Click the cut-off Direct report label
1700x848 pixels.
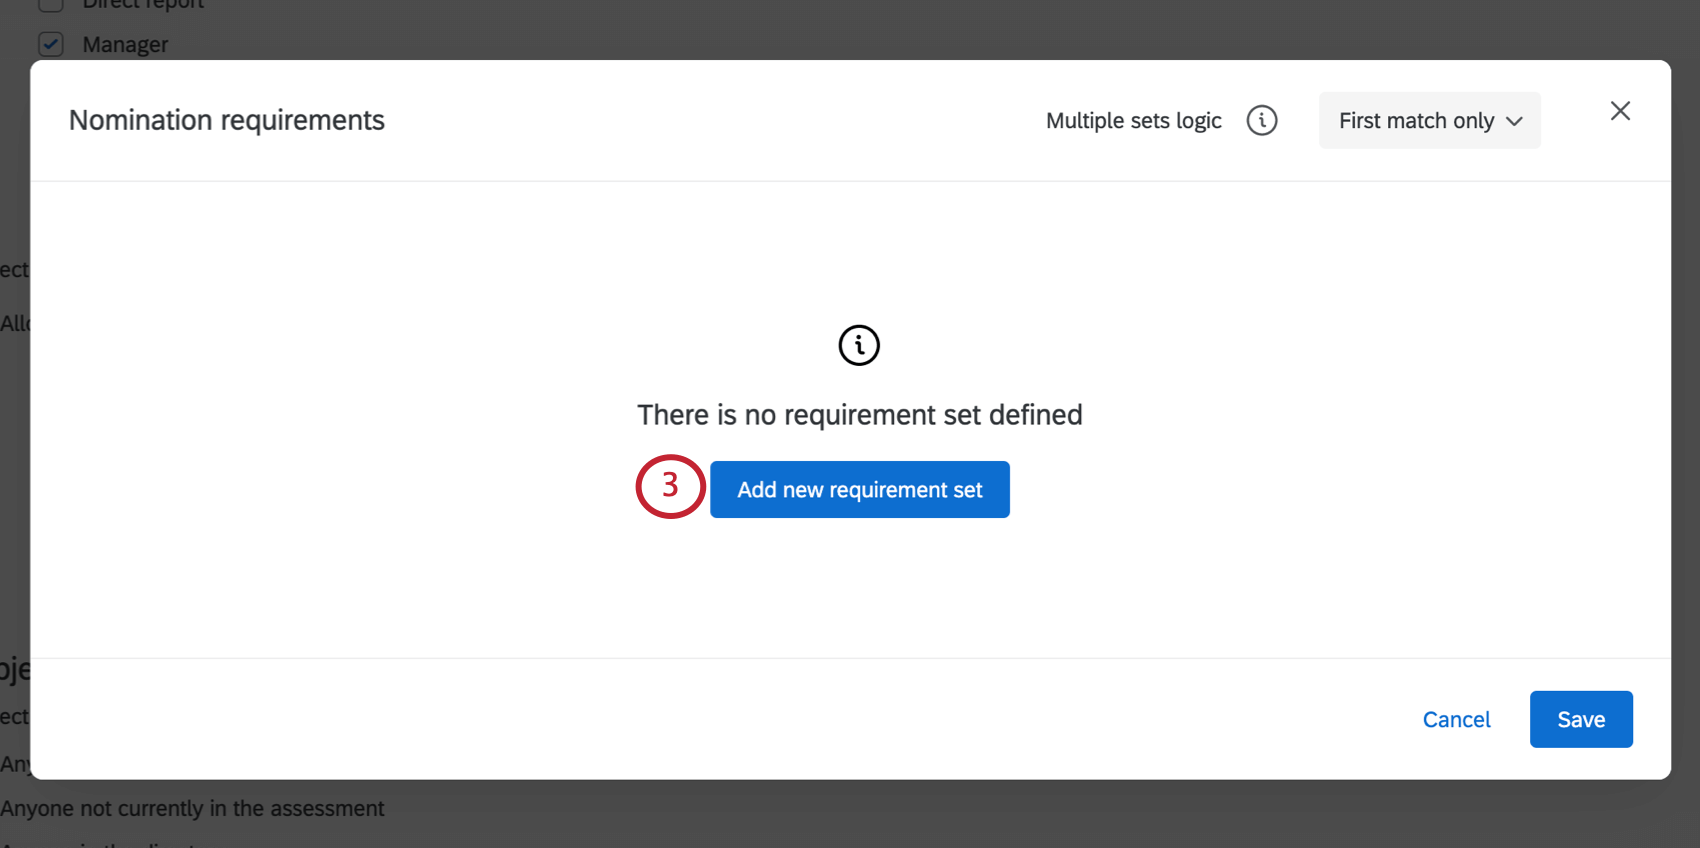click(x=143, y=5)
